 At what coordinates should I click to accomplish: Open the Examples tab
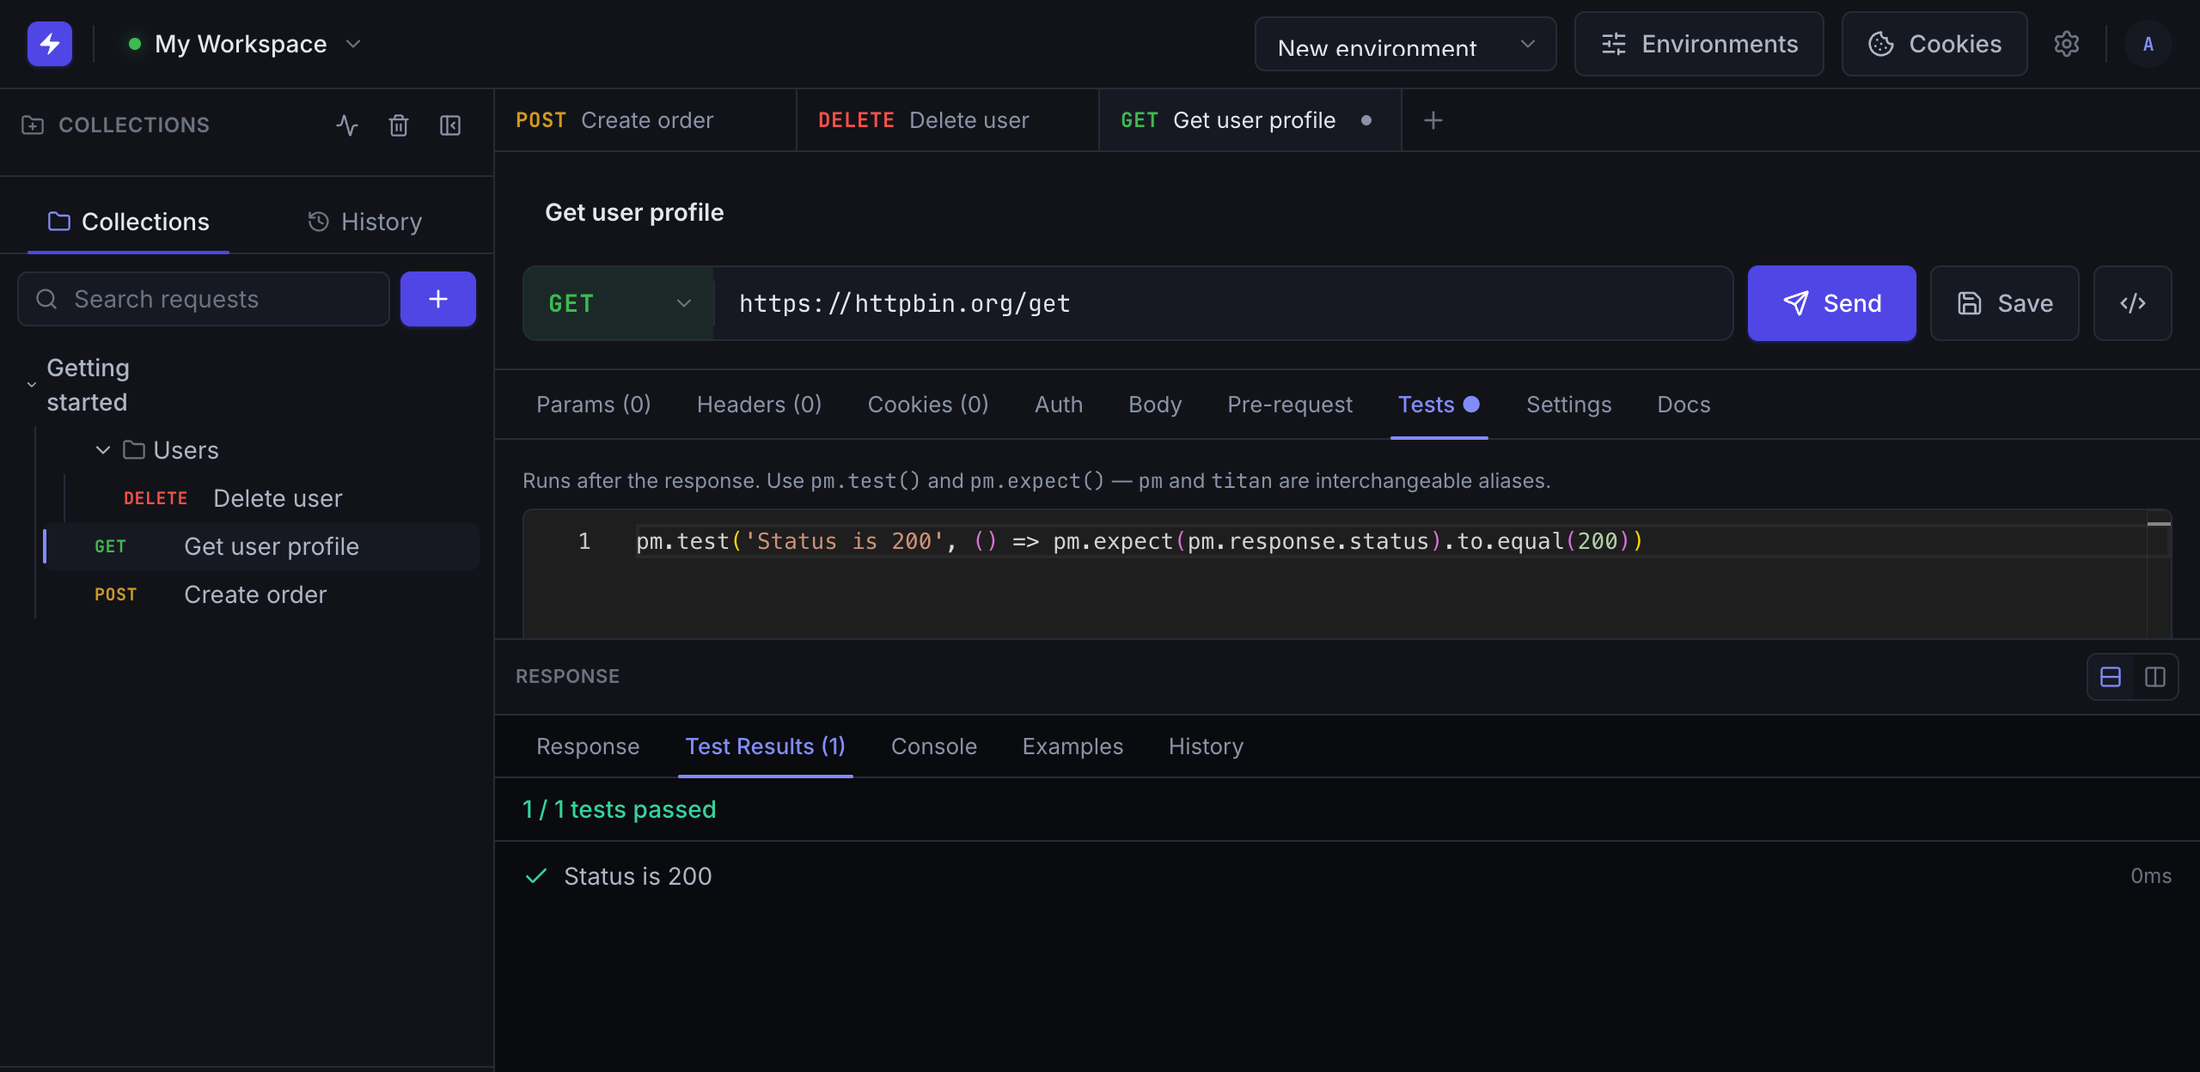[1072, 746]
